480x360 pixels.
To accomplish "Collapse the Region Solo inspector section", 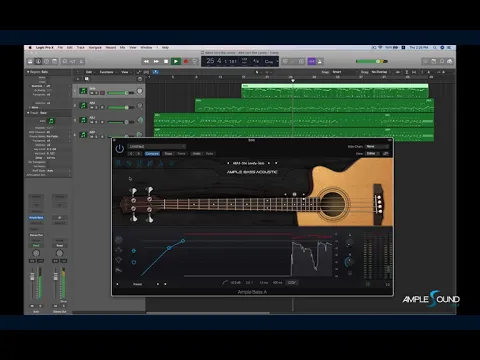I will pyautogui.click(x=28, y=72).
